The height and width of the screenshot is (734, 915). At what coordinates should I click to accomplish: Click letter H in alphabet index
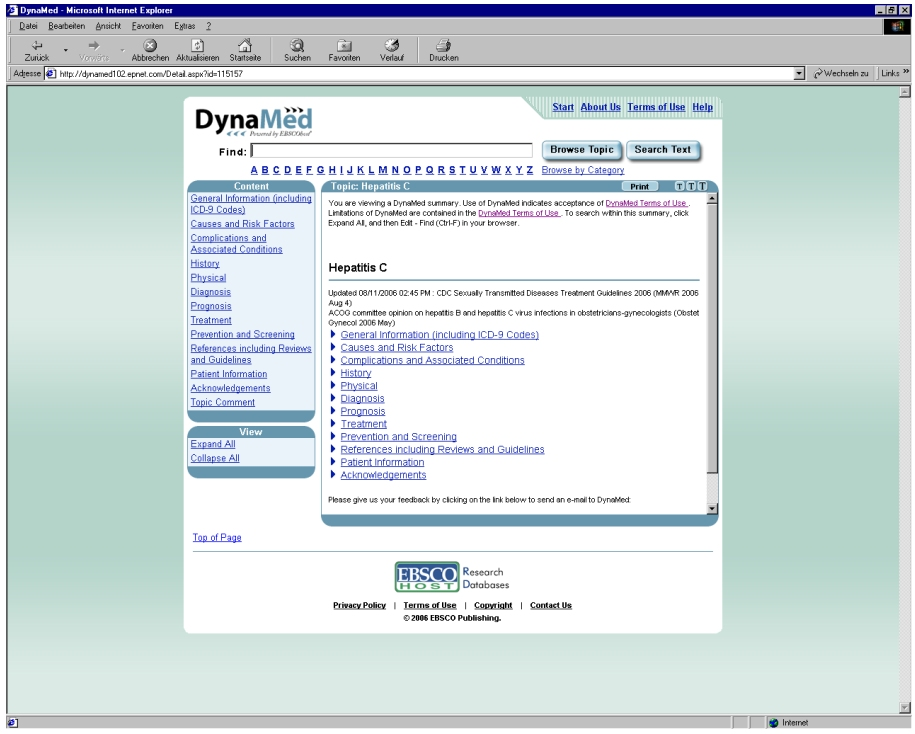point(332,170)
